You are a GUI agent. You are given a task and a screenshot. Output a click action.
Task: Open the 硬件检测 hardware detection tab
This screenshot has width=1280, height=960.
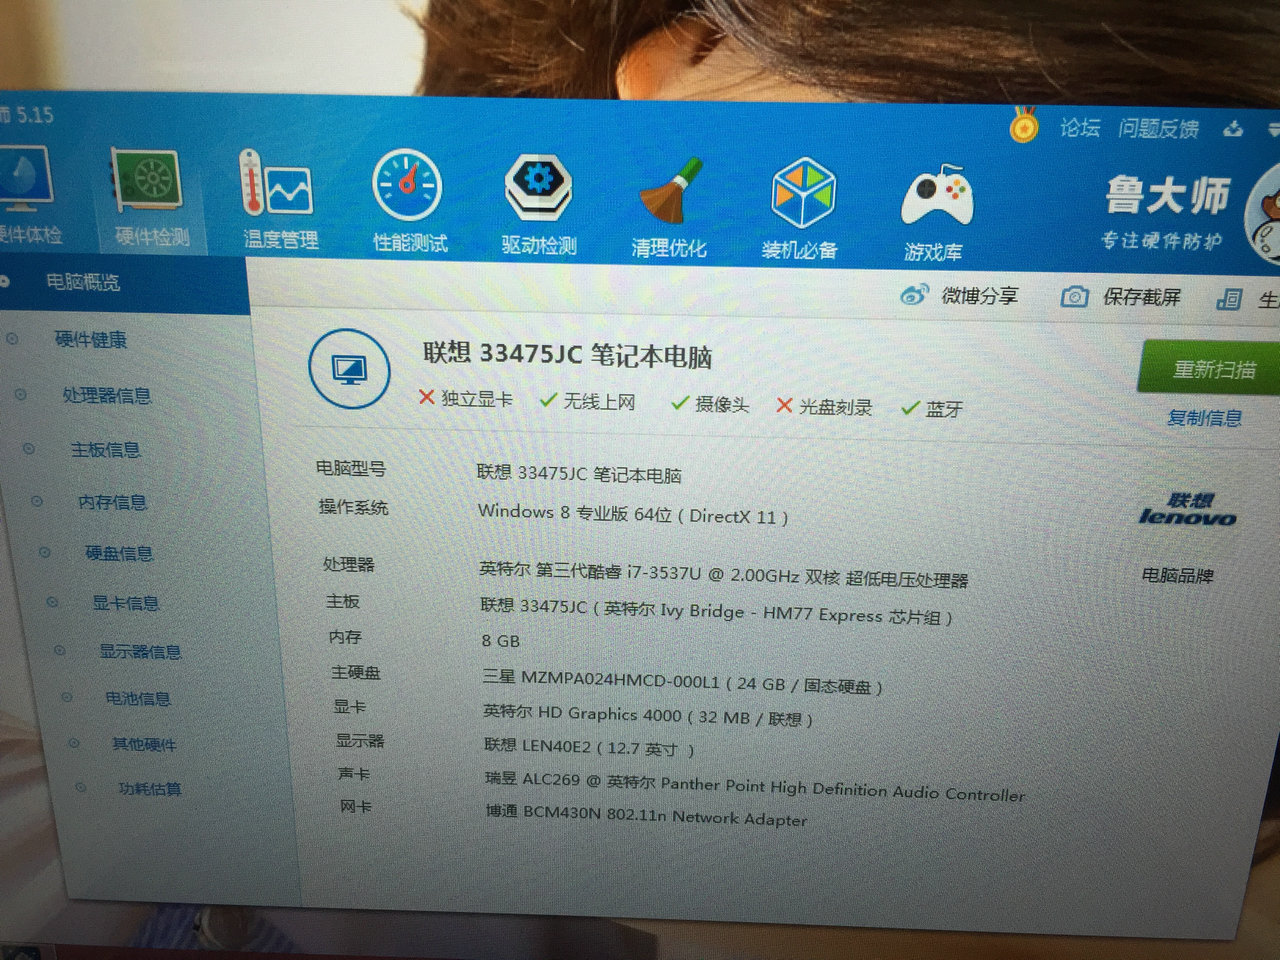pyautogui.click(x=150, y=198)
